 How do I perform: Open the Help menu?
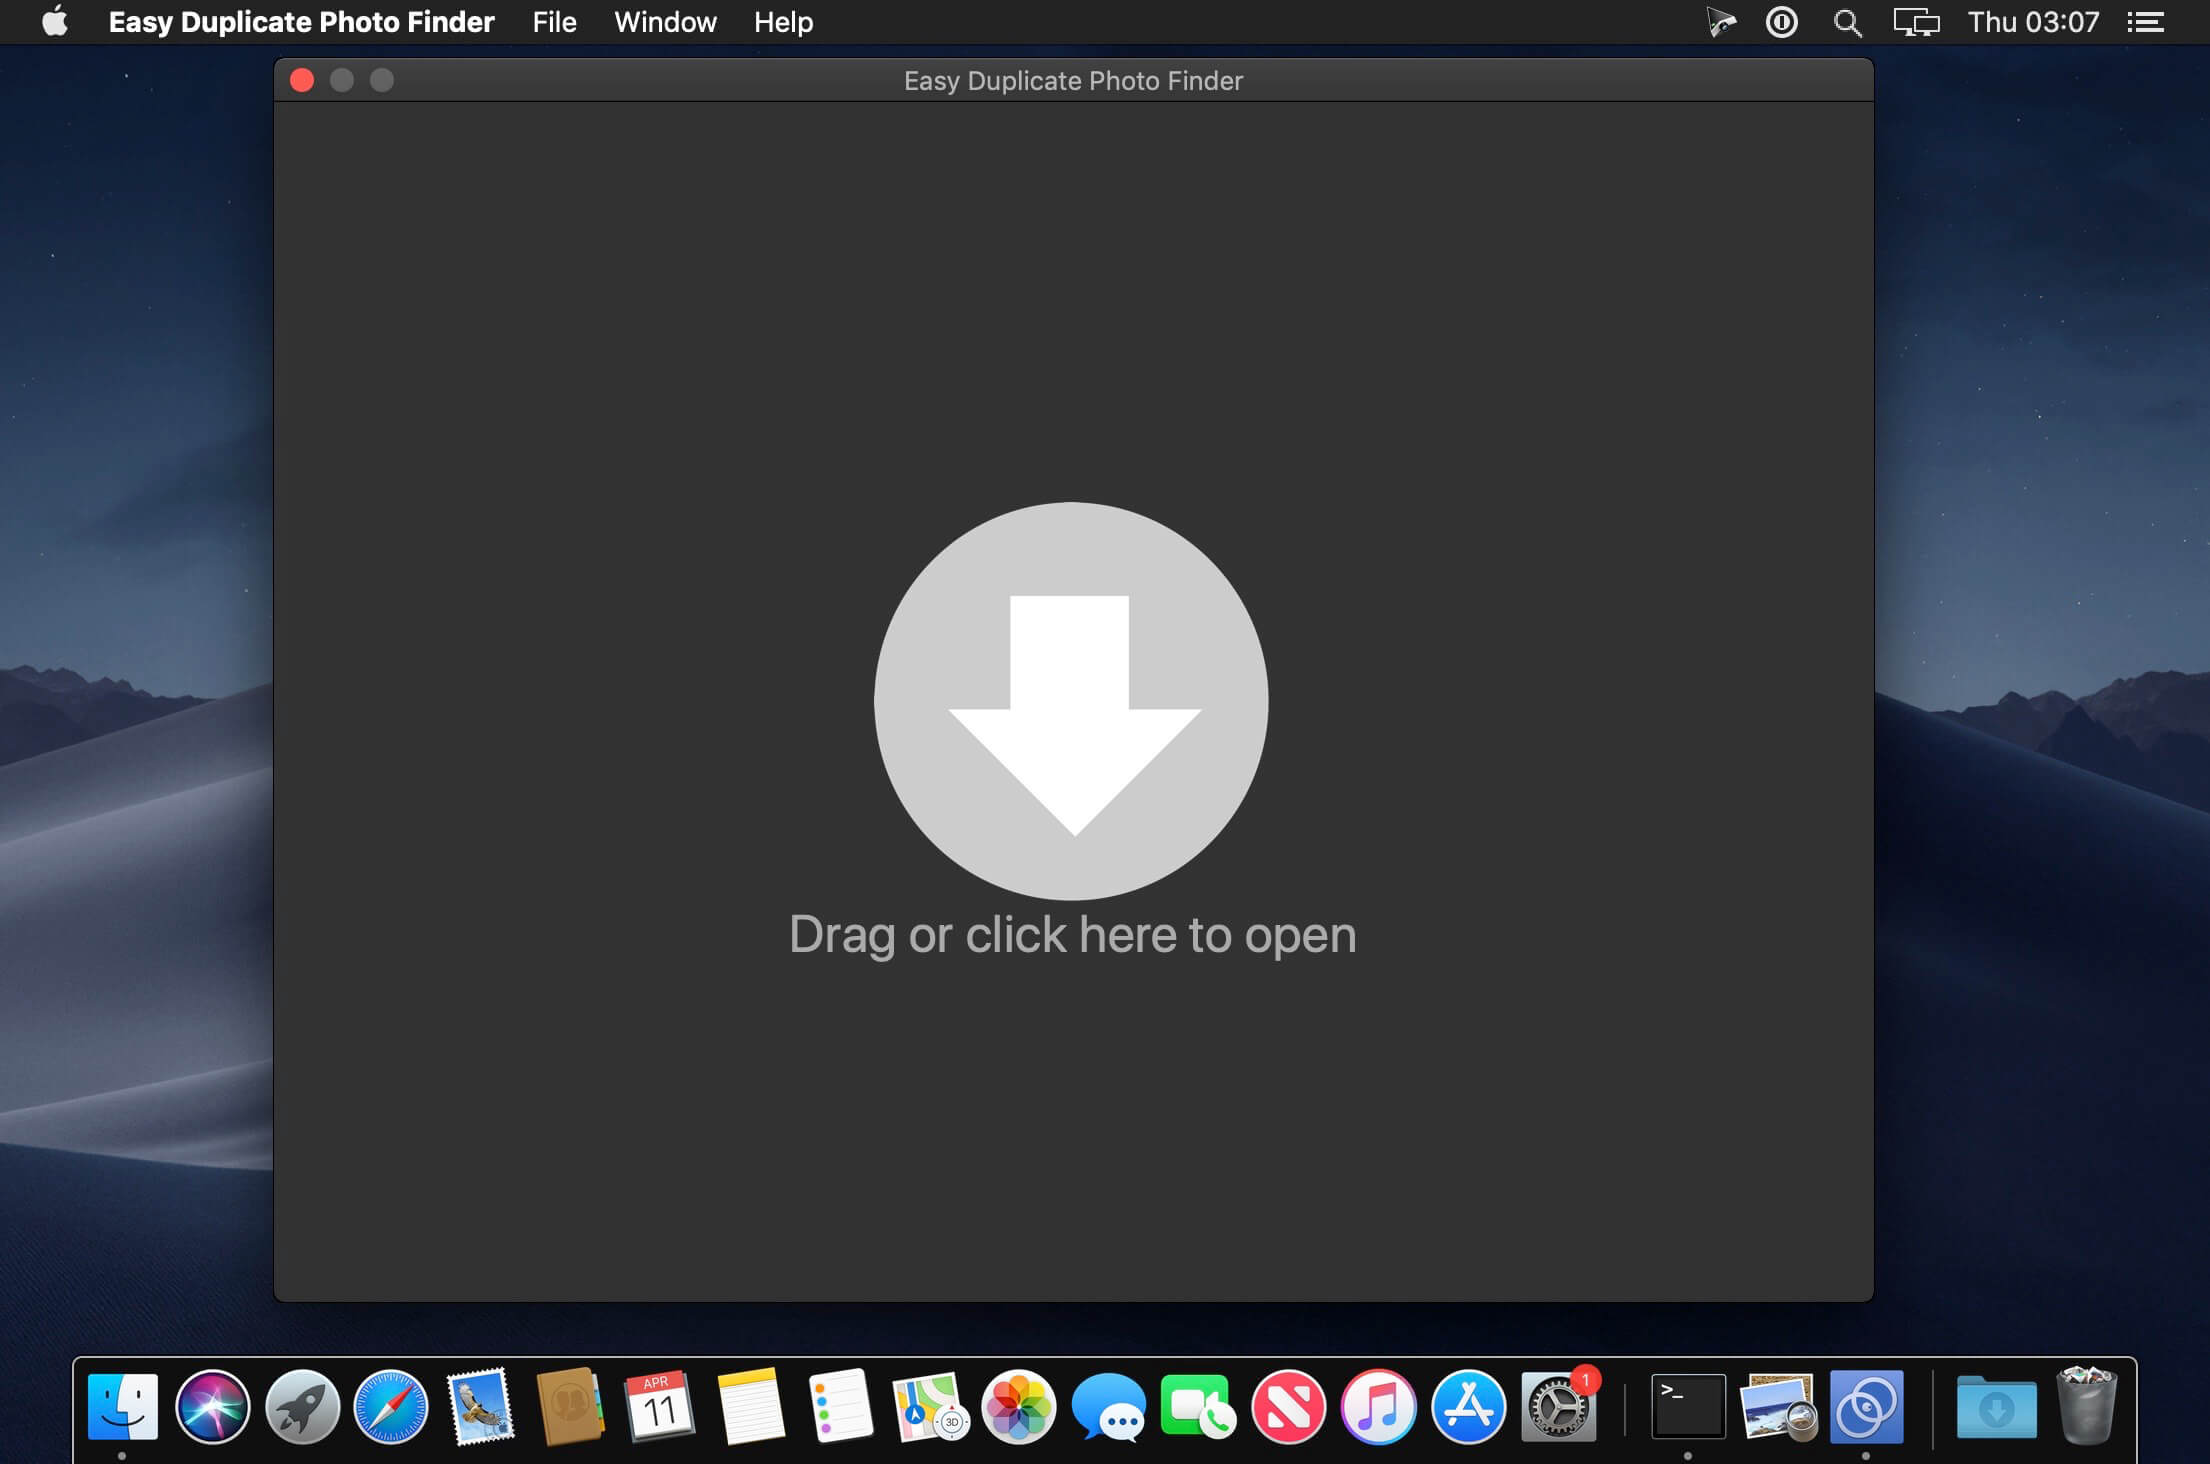pos(783,22)
